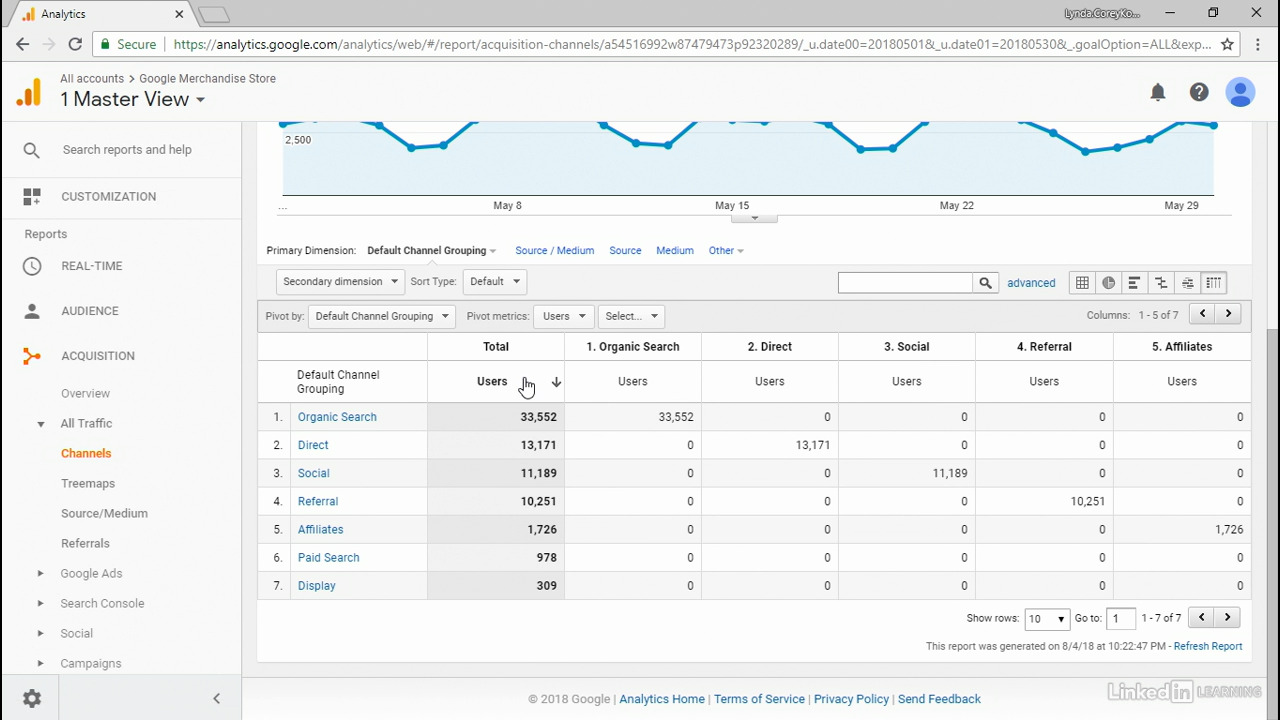Open the Other primary dimension dropdown
This screenshot has width=1280, height=720.
(x=726, y=251)
